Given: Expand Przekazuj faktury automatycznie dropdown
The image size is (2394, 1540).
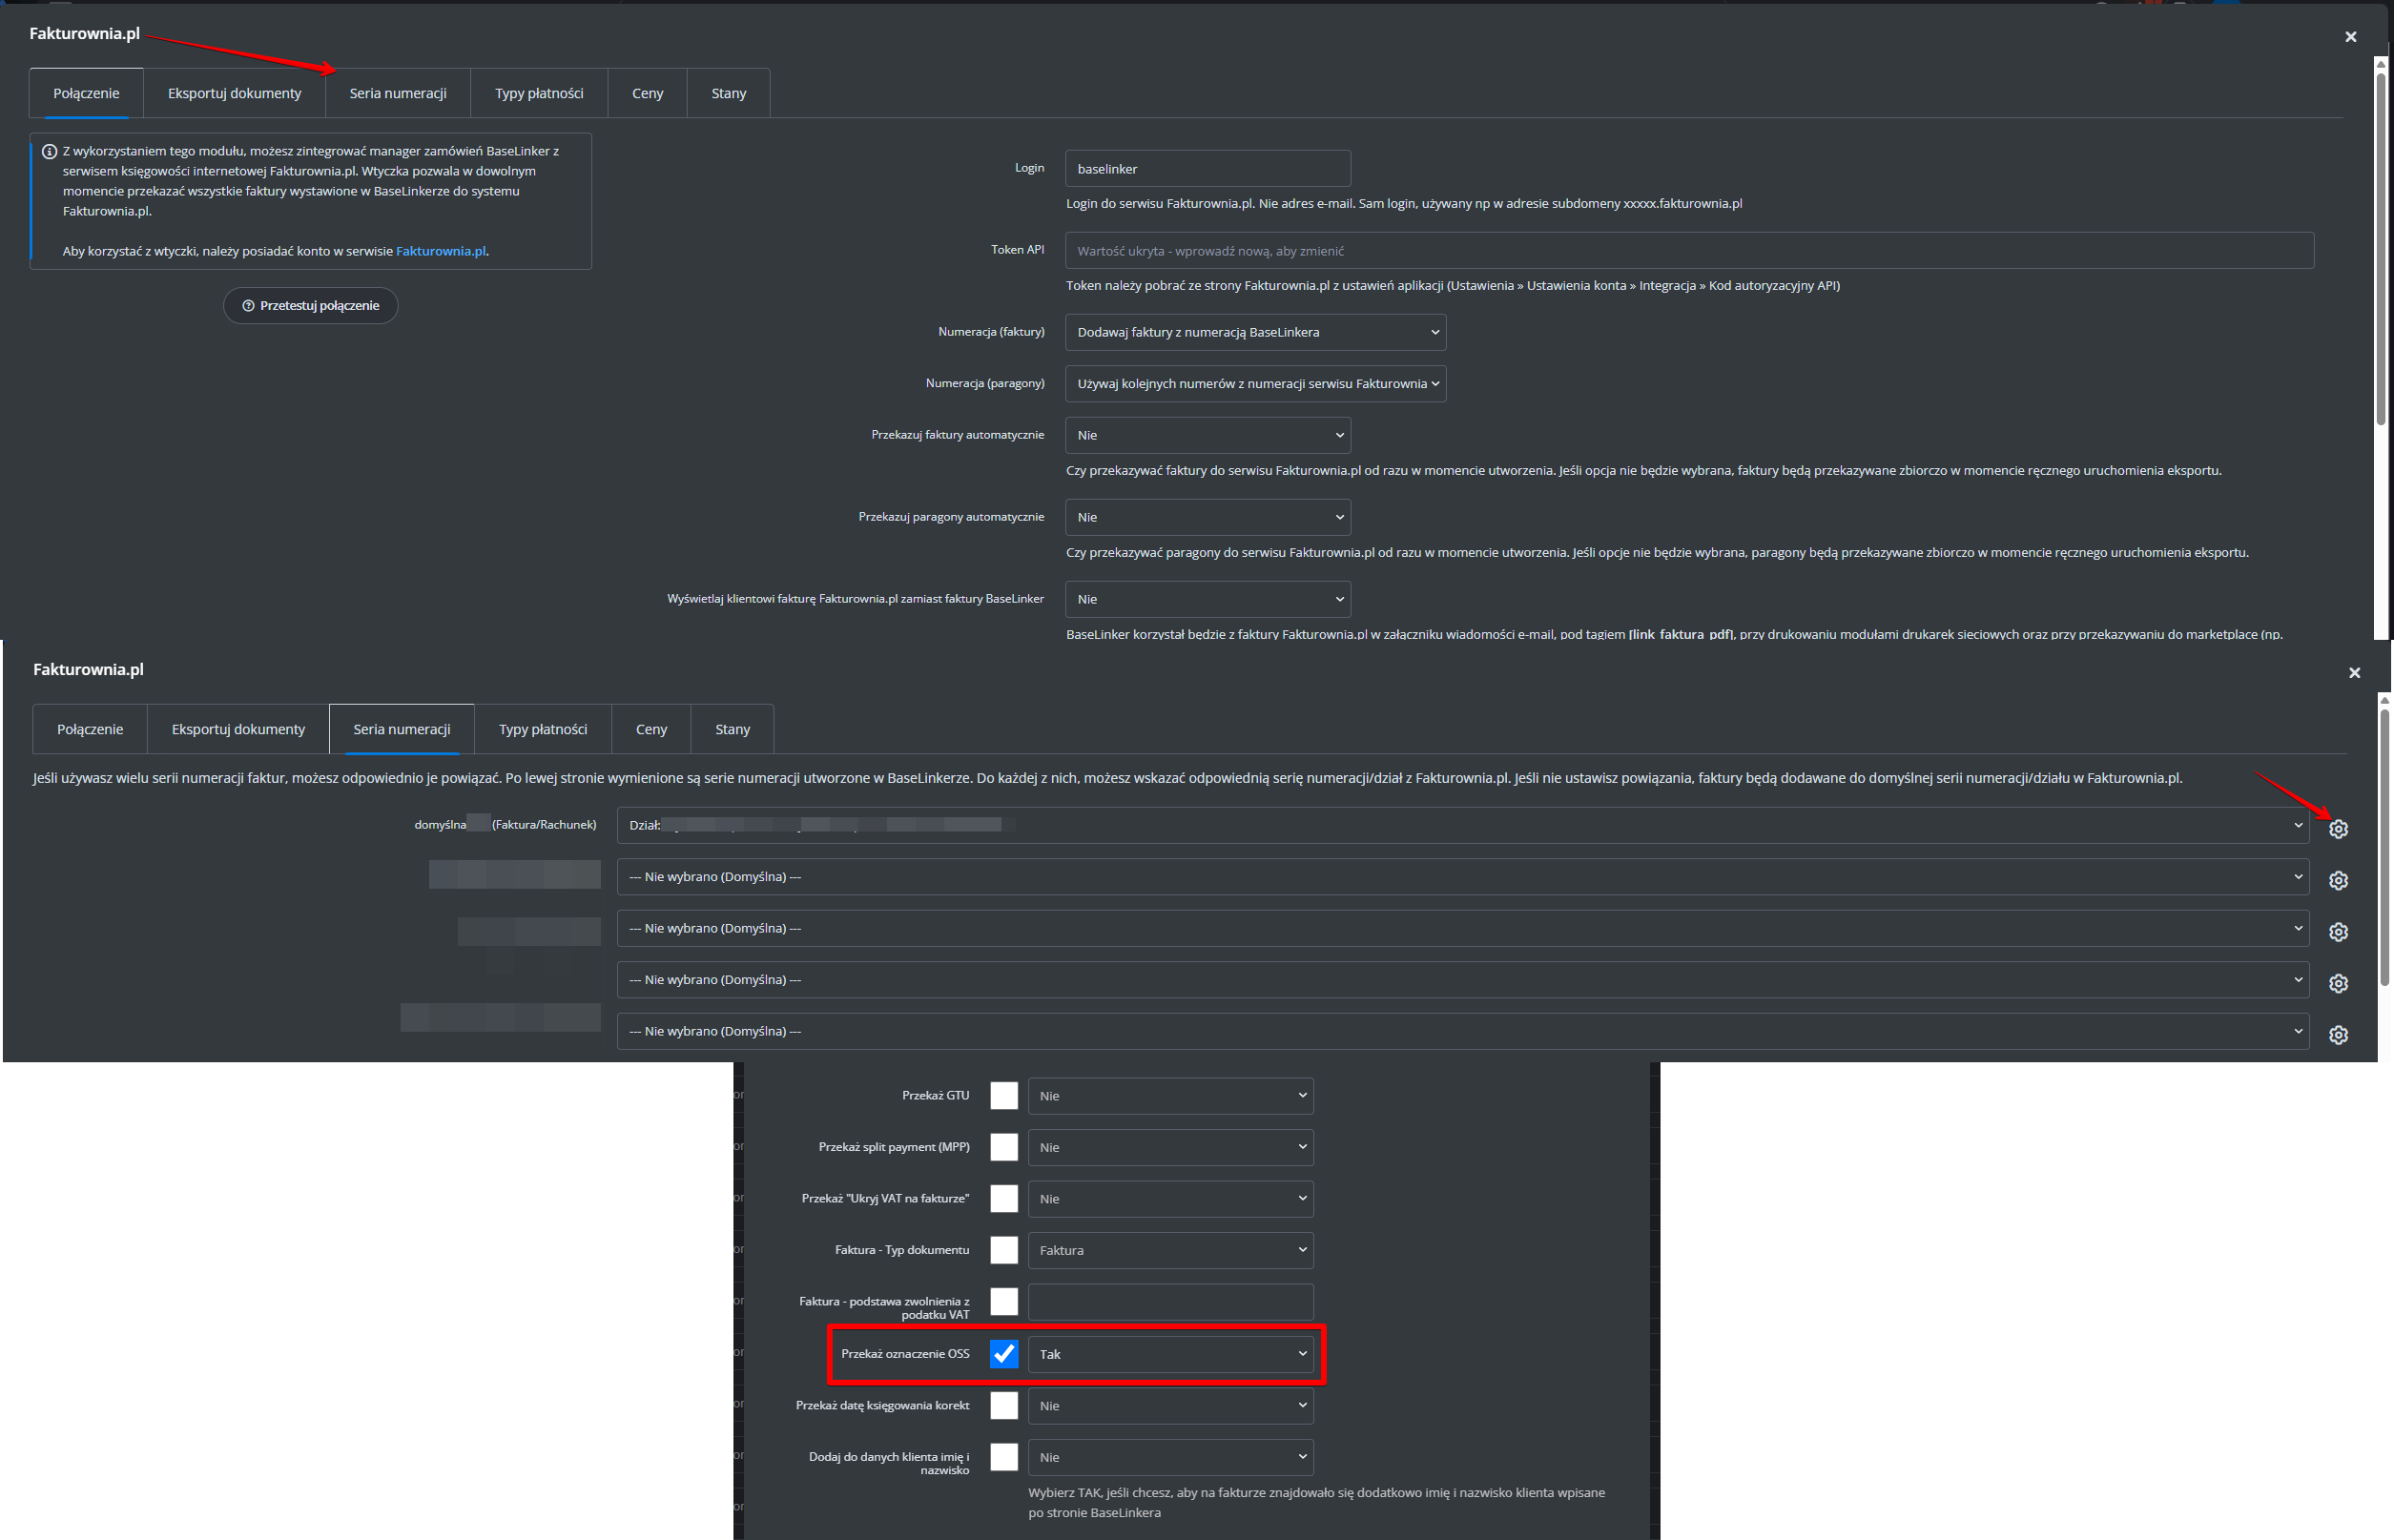Looking at the screenshot, I should pos(1207,435).
